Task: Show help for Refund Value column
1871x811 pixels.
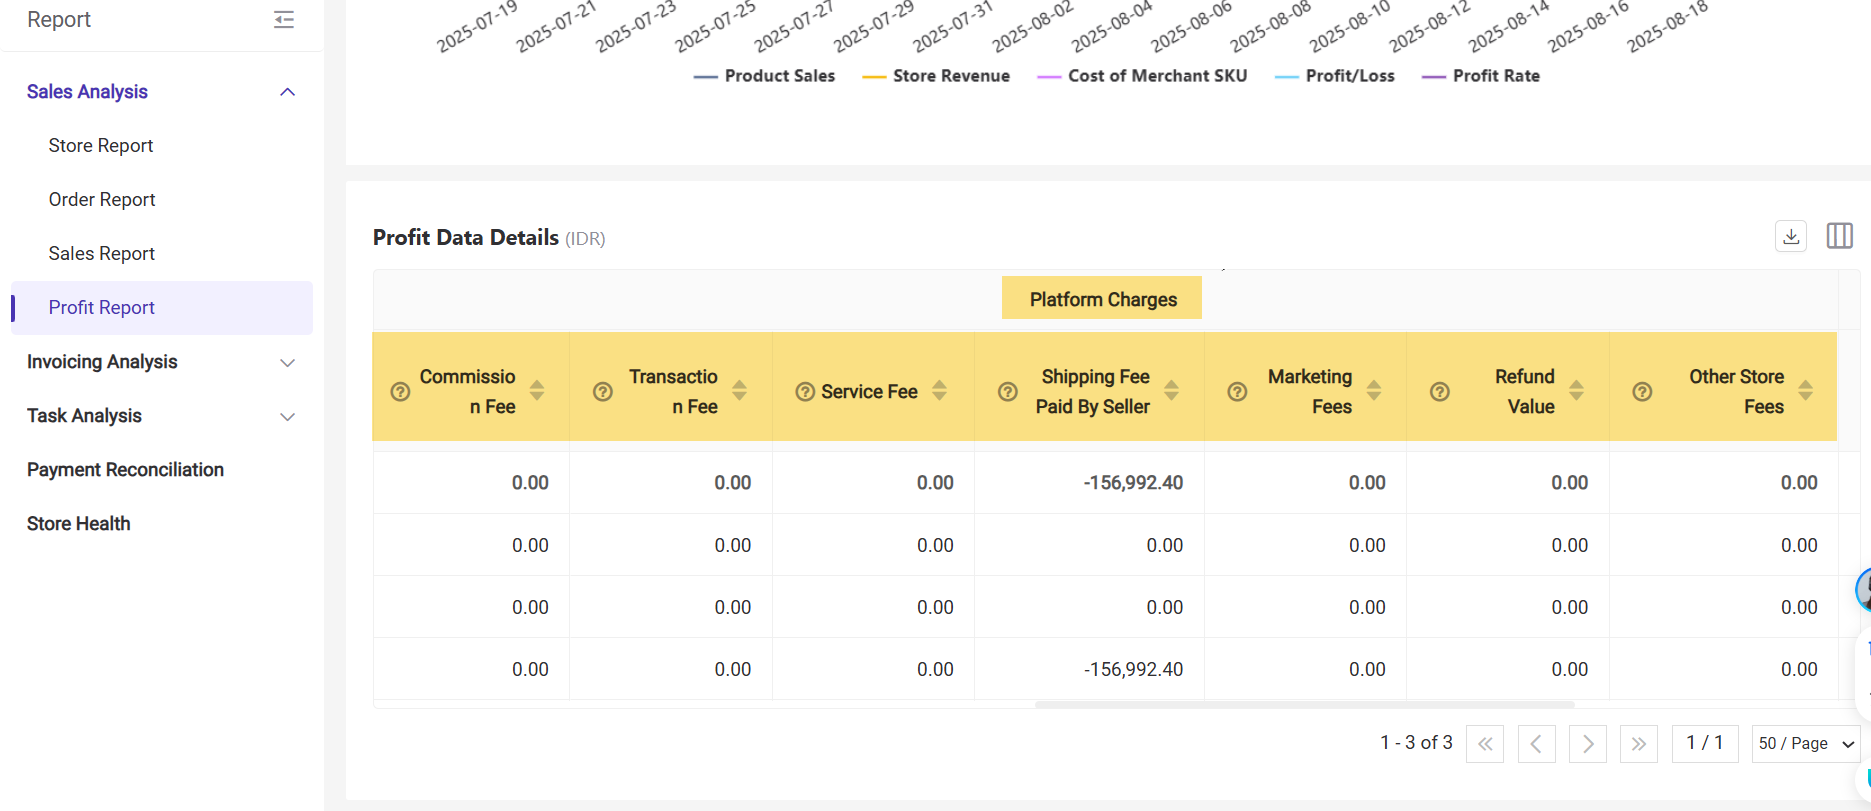Action: pyautogui.click(x=1440, y=392)
